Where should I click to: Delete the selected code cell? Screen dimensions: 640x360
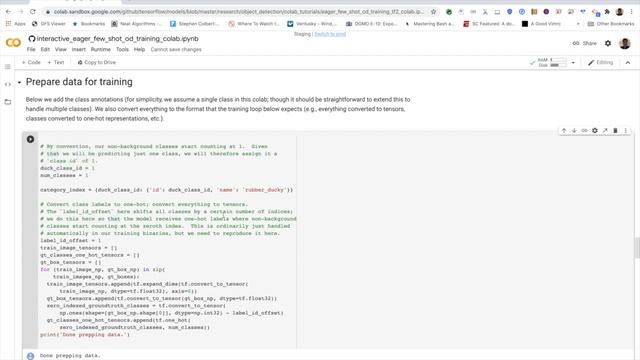click(x=616, y=131)
